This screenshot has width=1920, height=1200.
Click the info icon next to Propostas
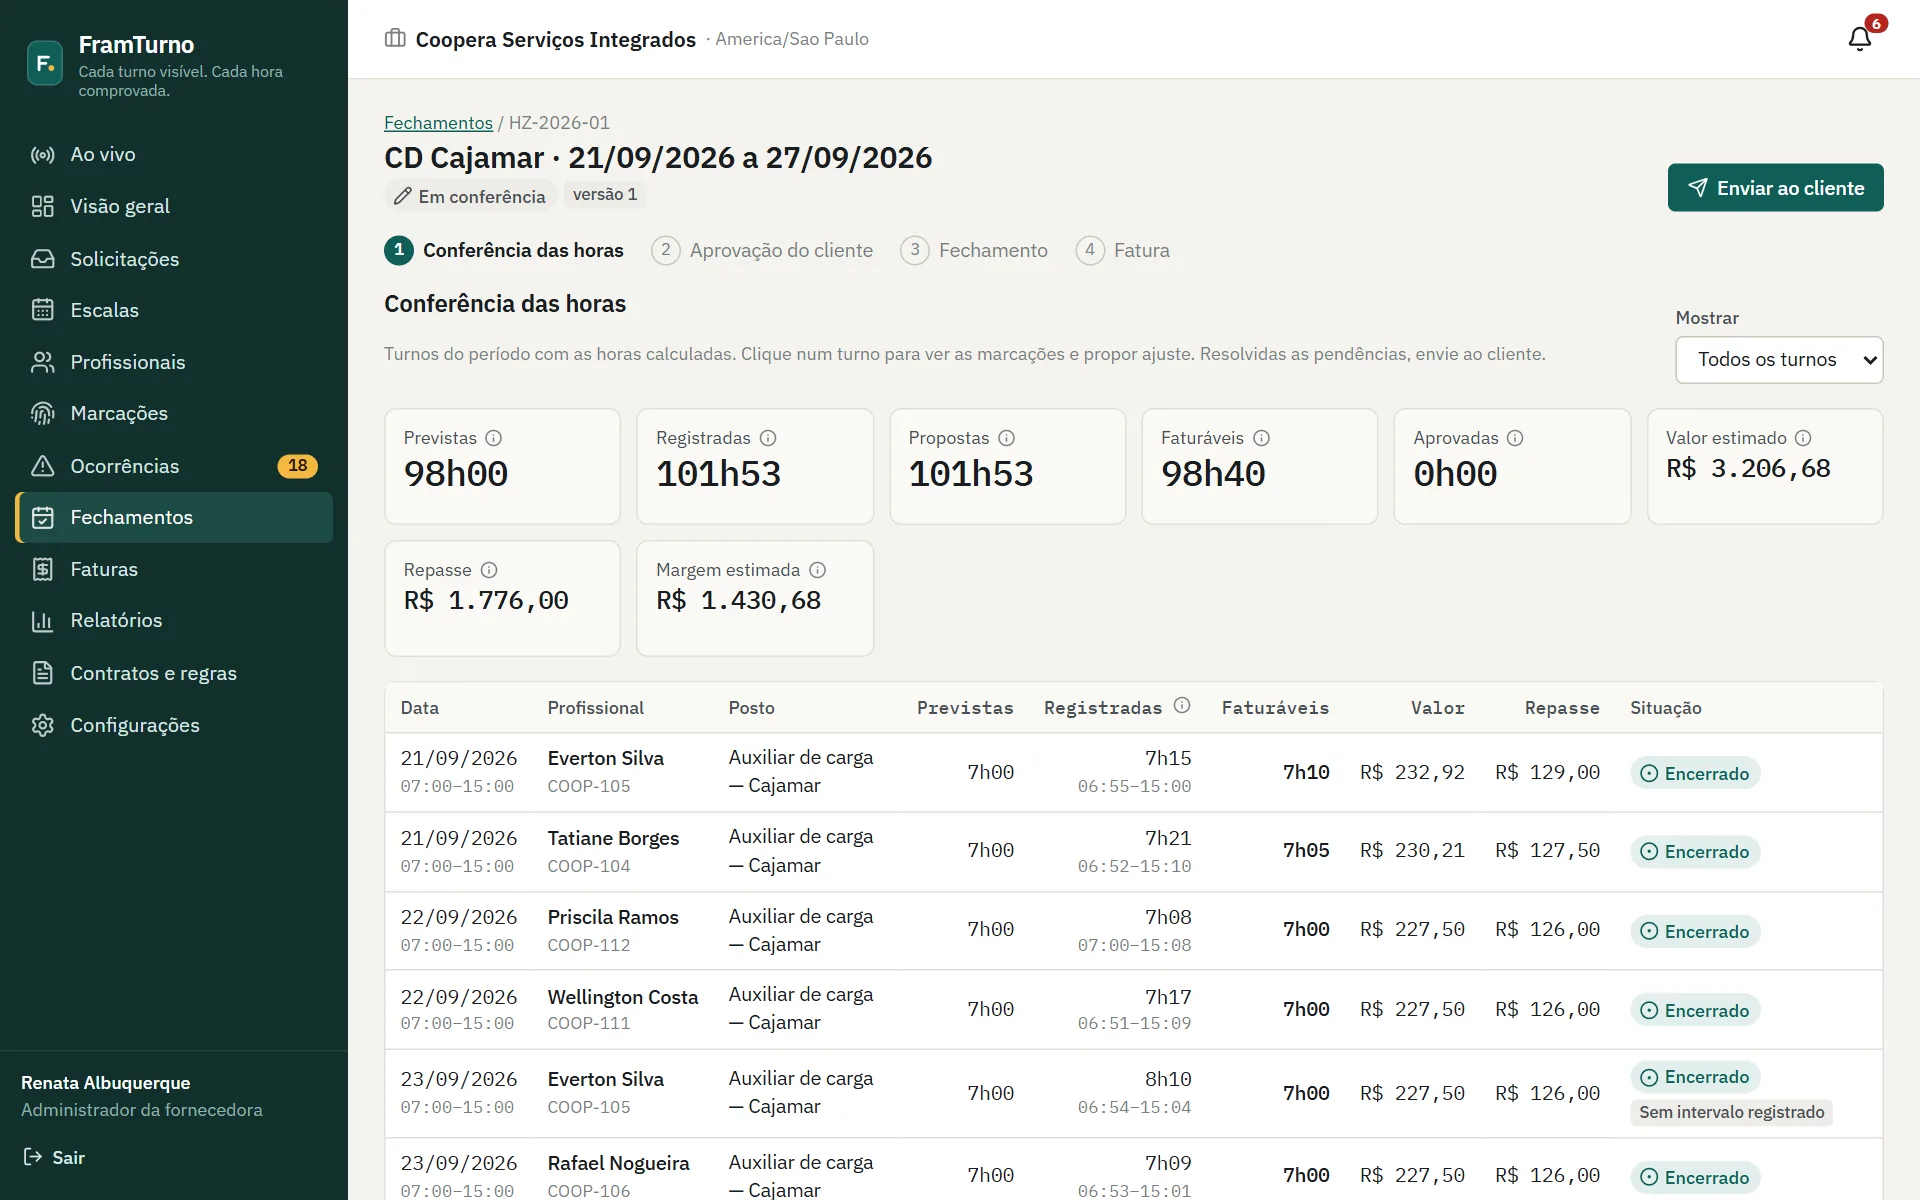tap(1007, 438)
